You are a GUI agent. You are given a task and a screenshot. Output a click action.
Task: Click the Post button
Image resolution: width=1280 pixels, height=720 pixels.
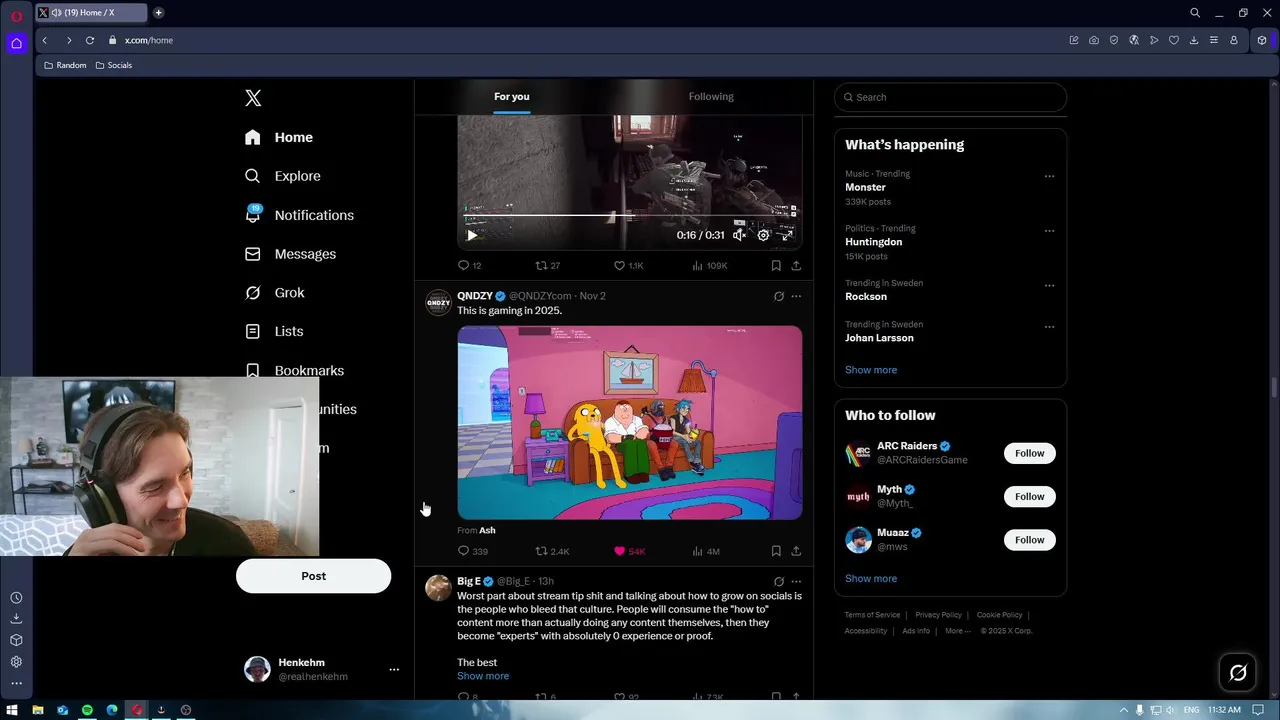(313, 576)
